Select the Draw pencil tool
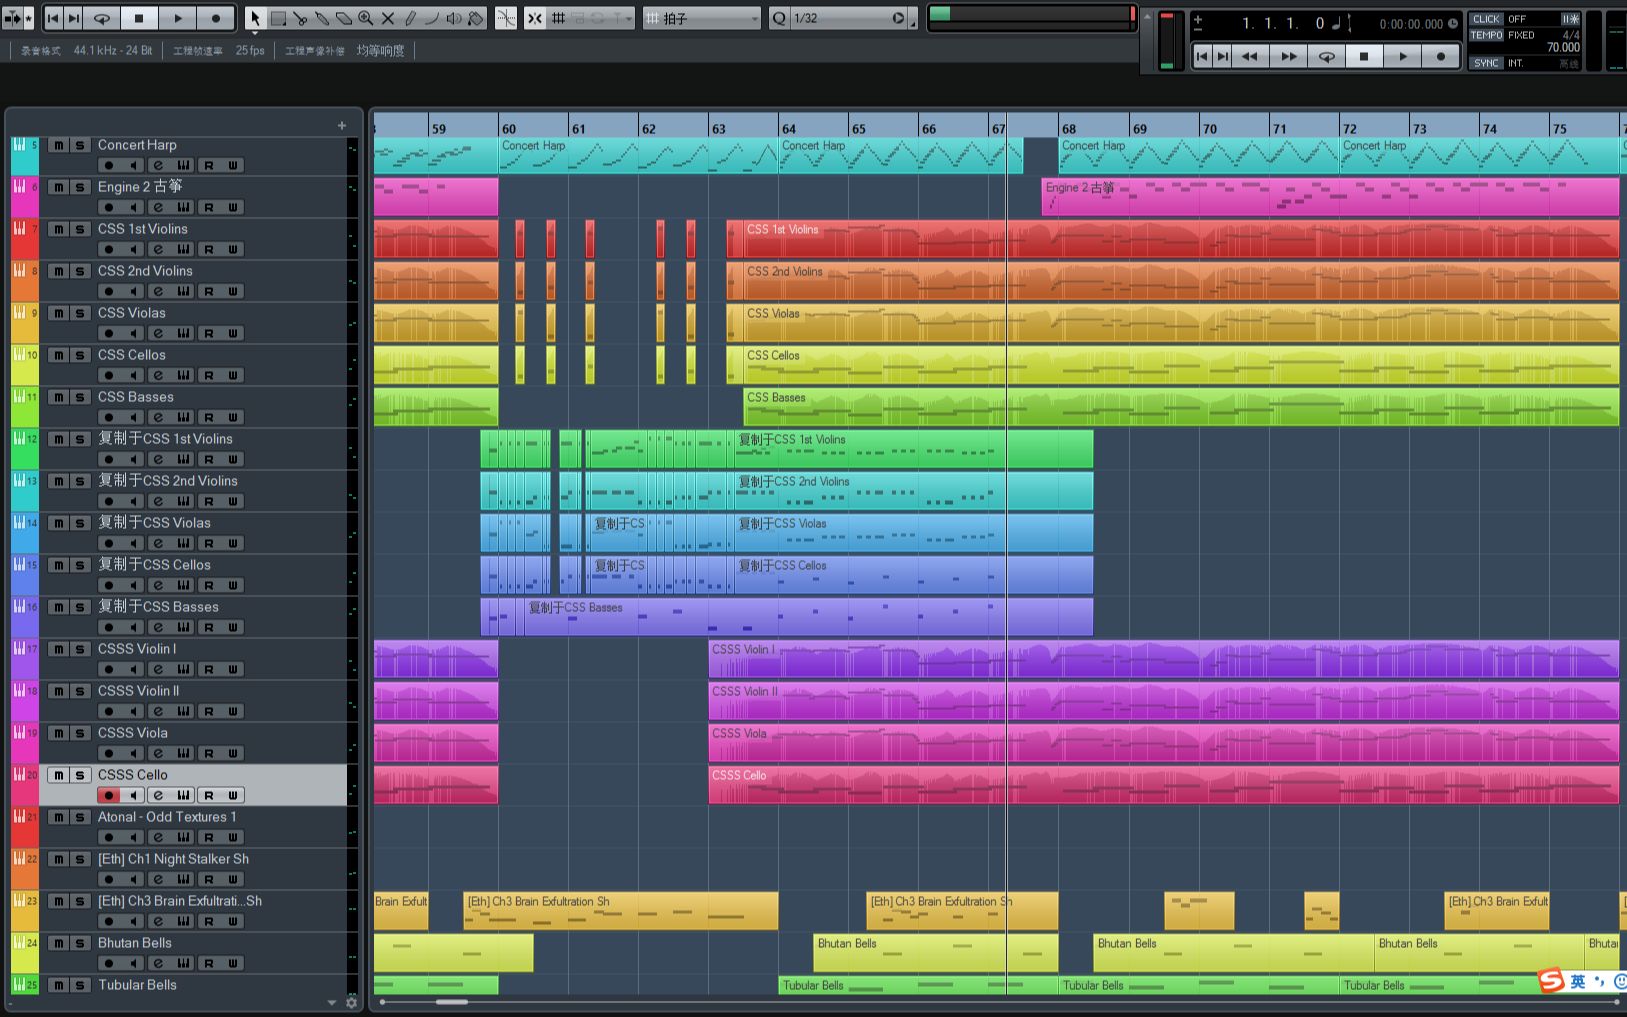 pos(410,18)
